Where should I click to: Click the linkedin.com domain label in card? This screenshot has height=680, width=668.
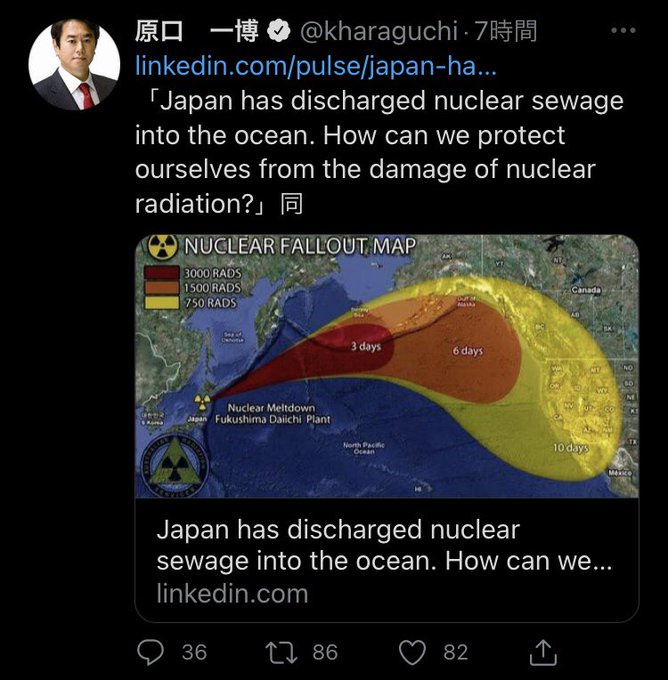[232, 593]
